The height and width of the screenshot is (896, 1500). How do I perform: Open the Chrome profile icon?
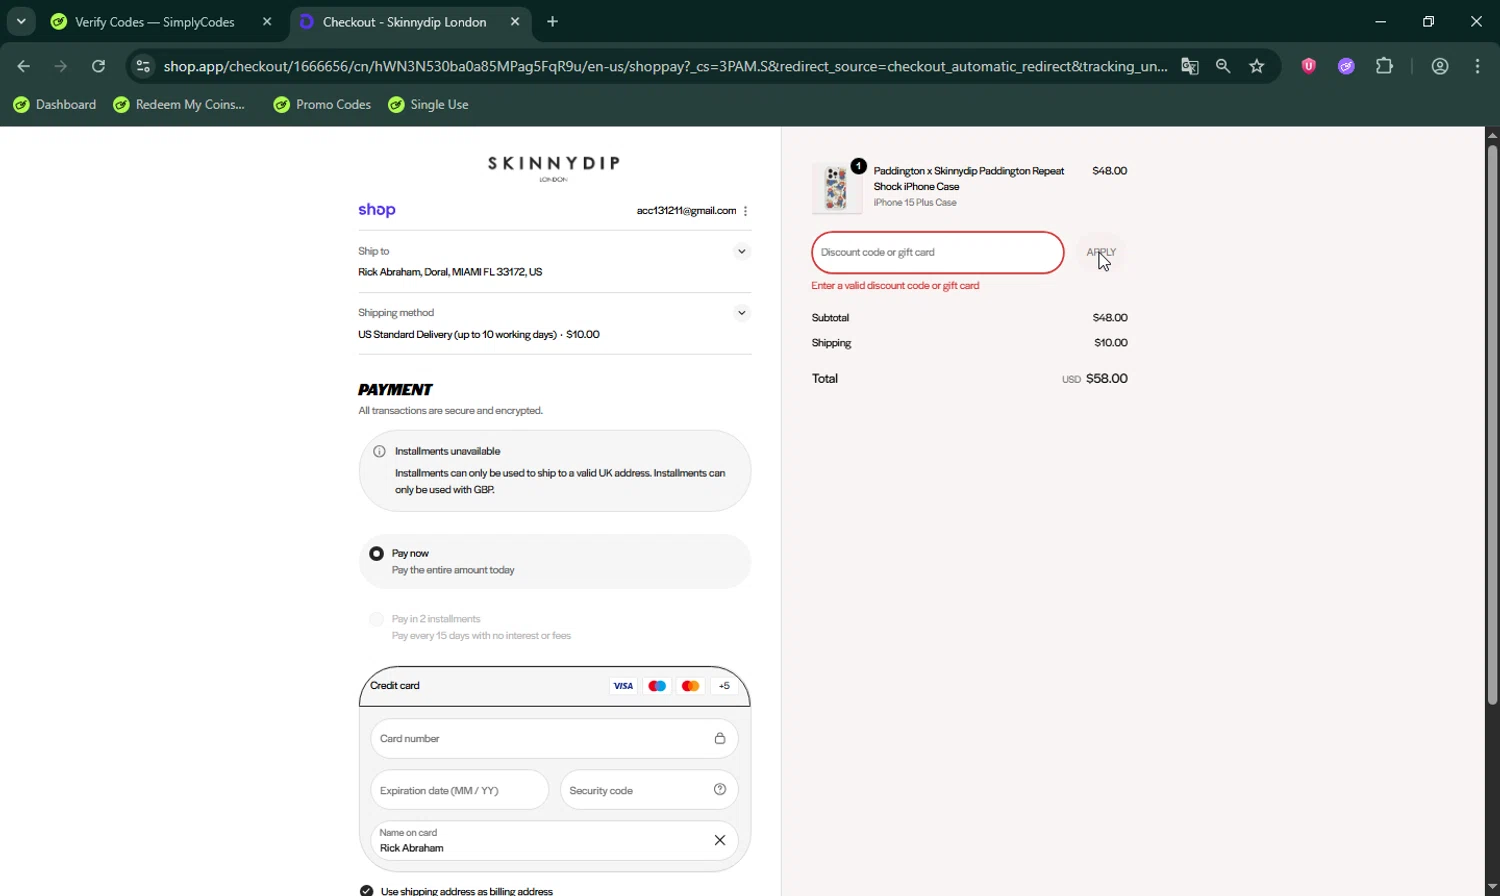(1440, 66)
